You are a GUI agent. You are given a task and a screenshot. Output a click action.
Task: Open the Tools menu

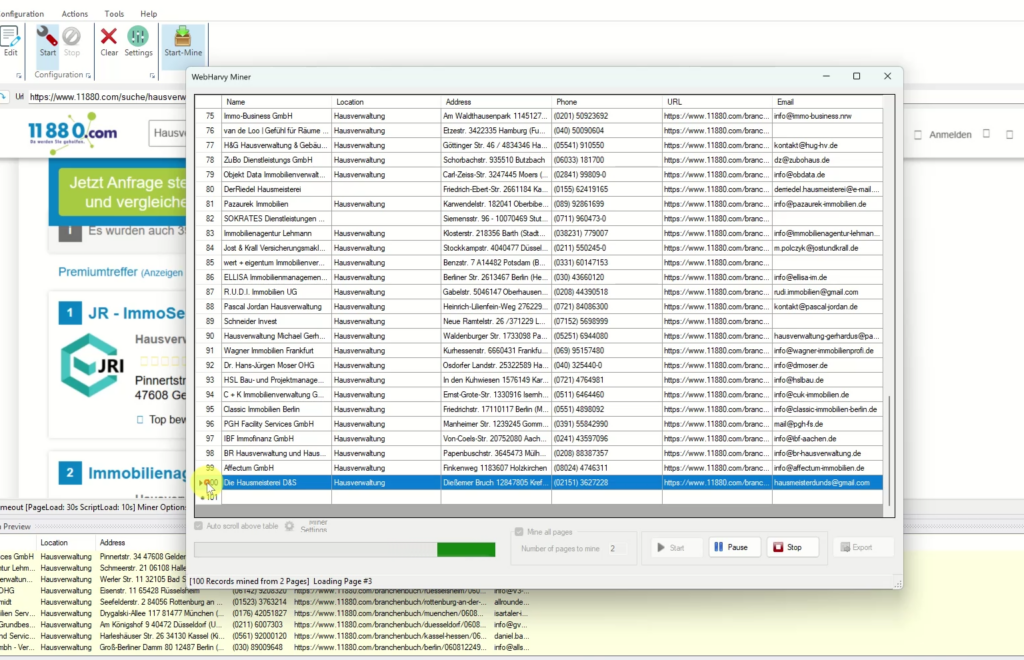pos(114,14)
